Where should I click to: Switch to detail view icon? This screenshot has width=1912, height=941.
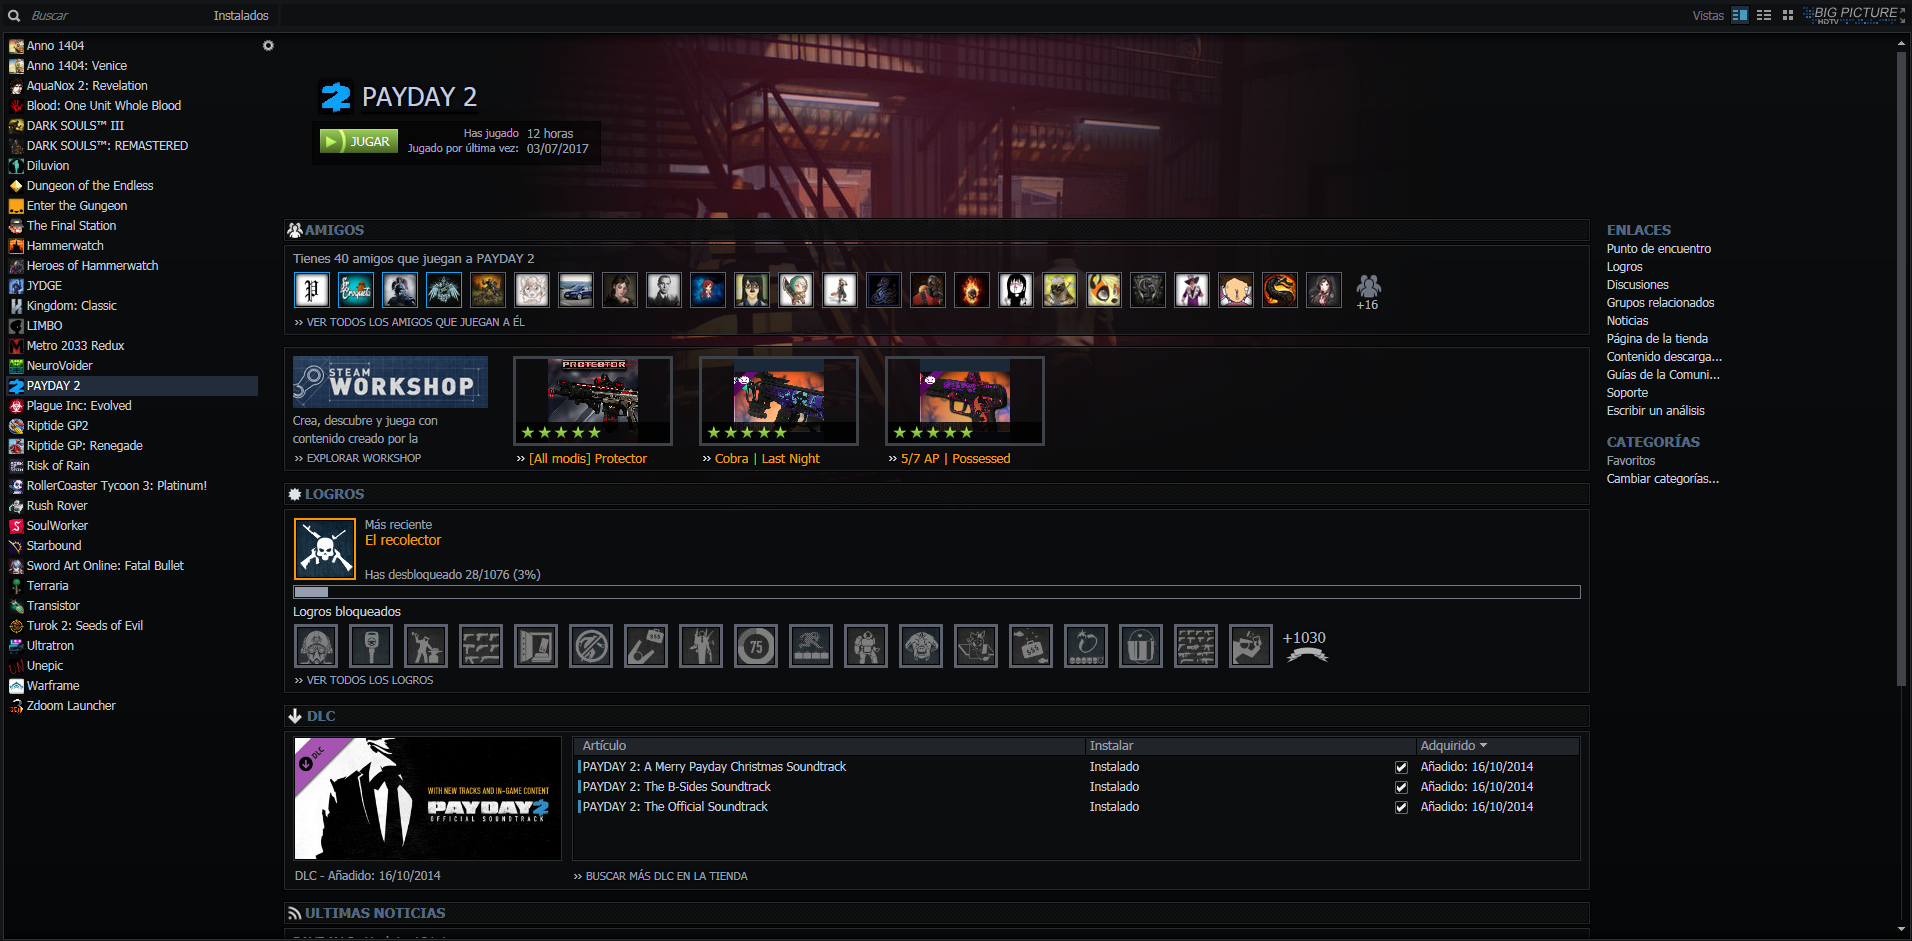(x=1740, y=15)
